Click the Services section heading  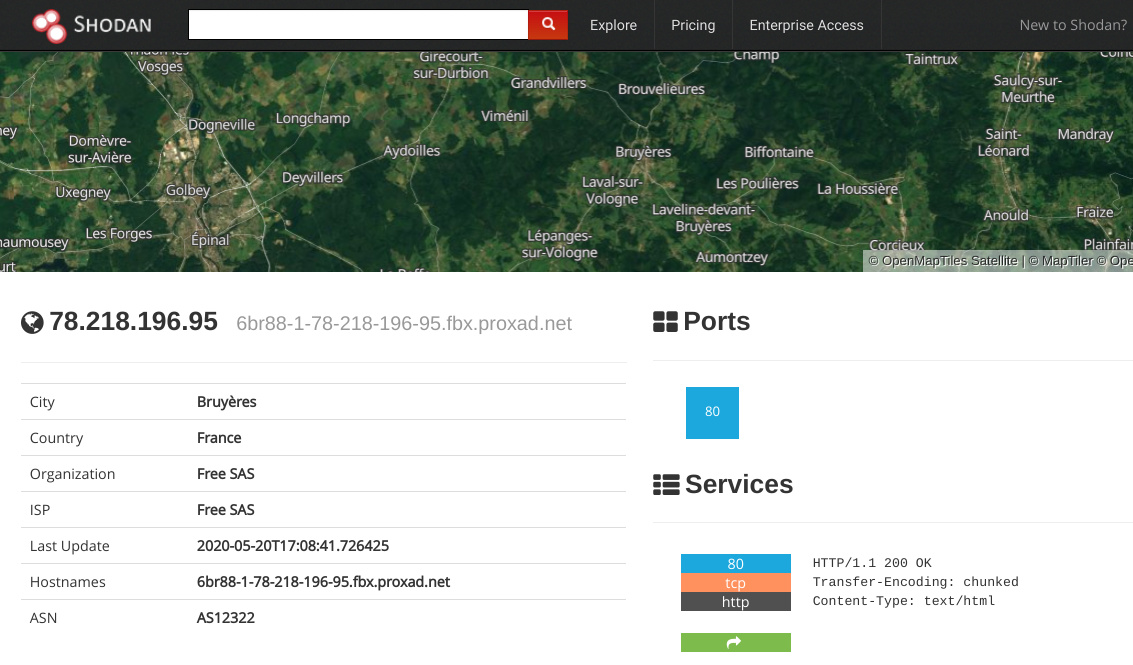[x=739, y=484]
